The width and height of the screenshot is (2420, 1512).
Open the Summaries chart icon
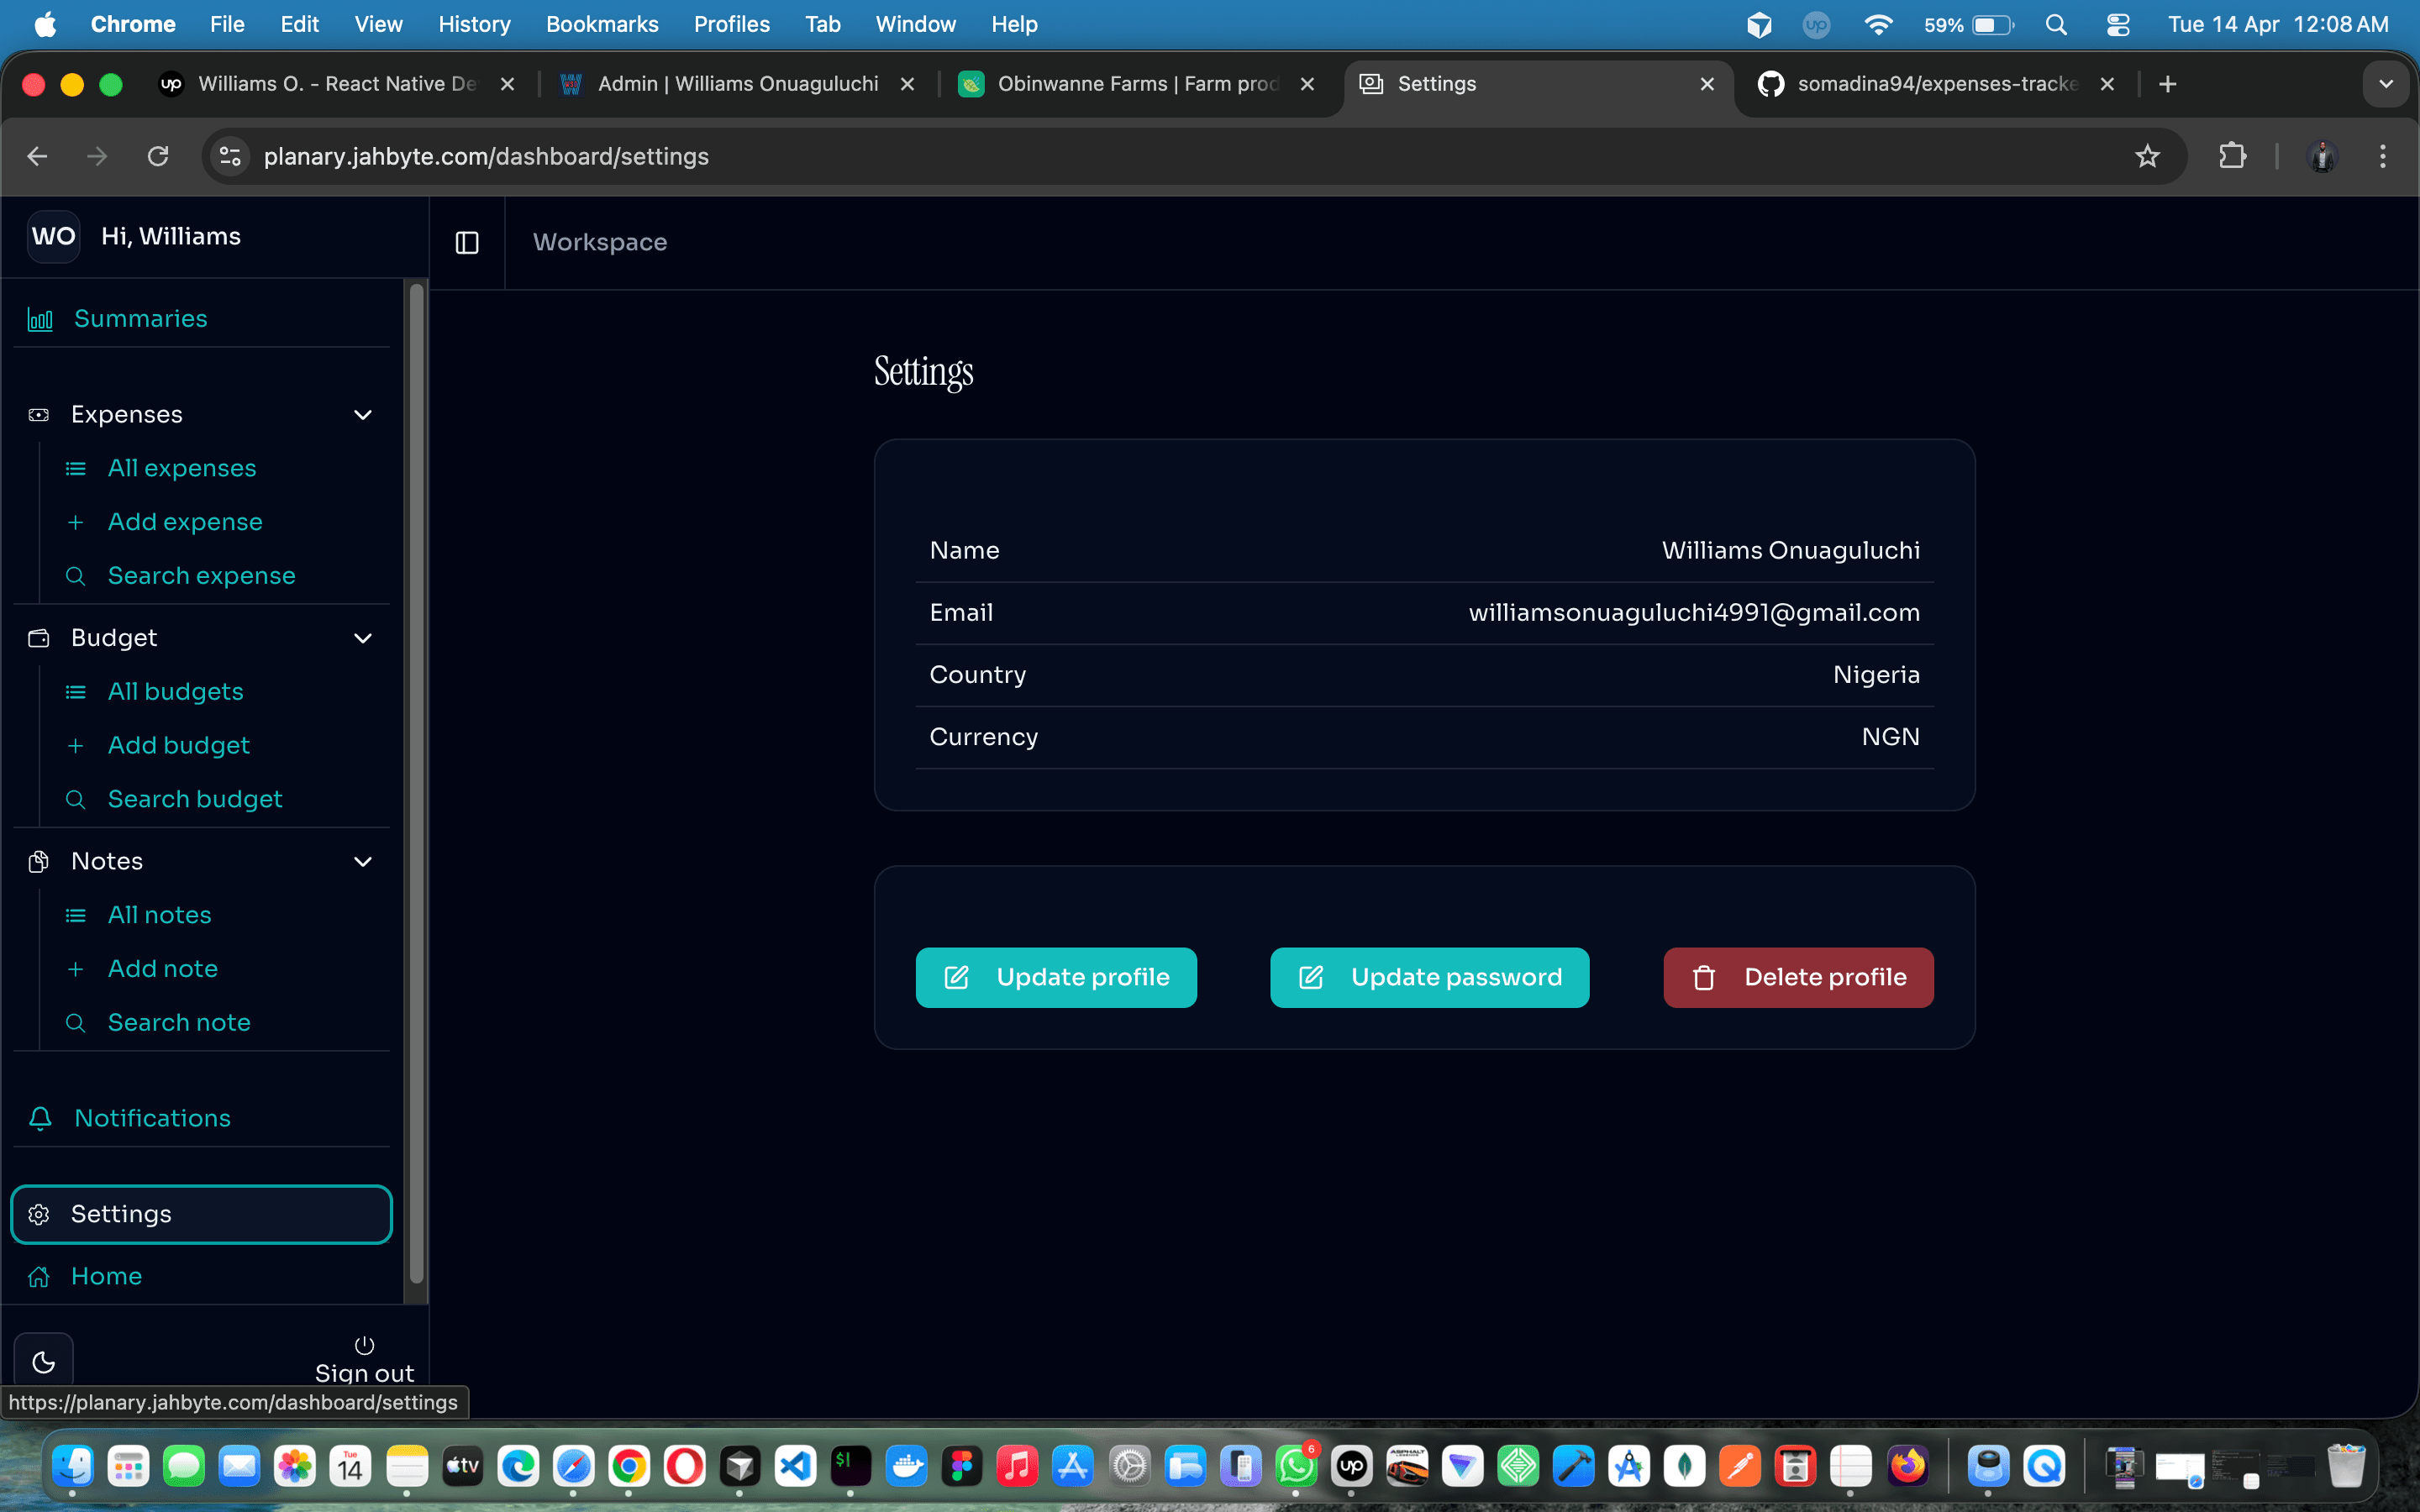point(40,319)
